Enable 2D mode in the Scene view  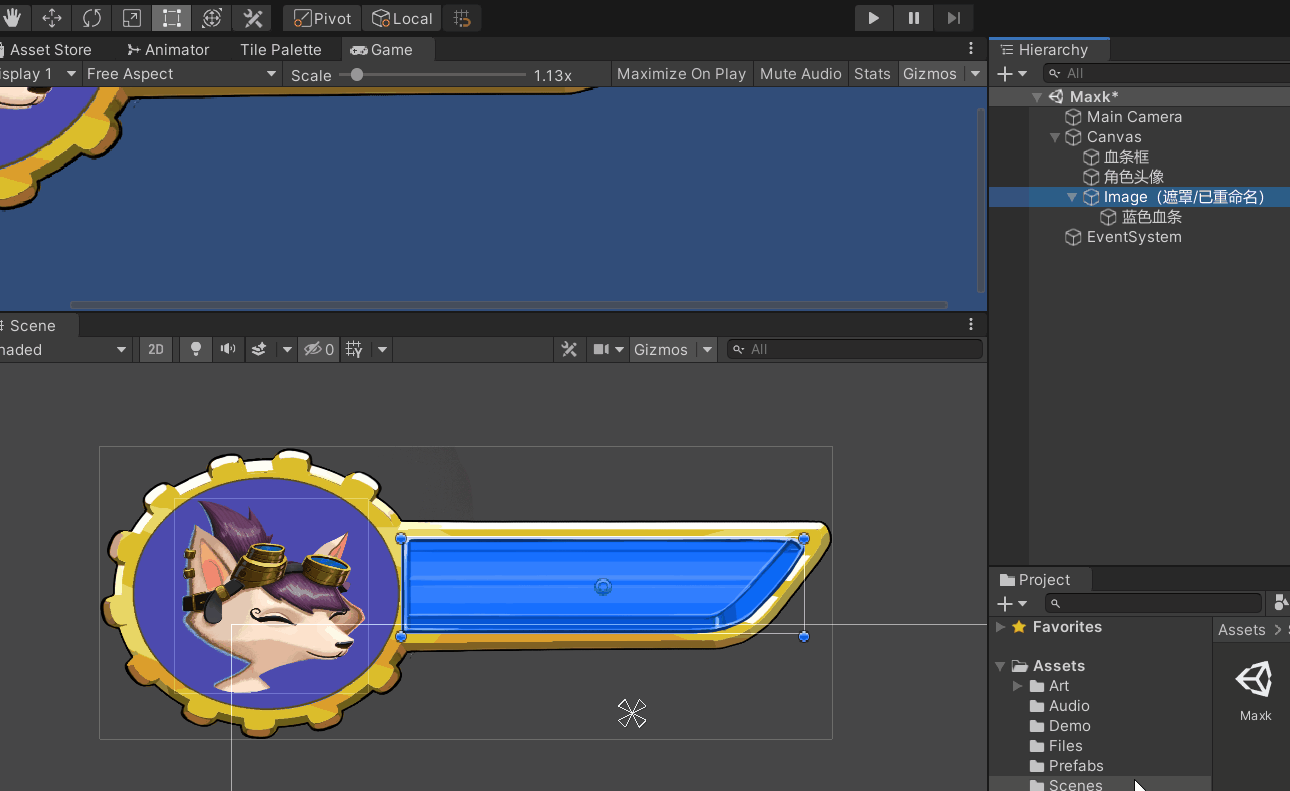[x=155, y=349]
